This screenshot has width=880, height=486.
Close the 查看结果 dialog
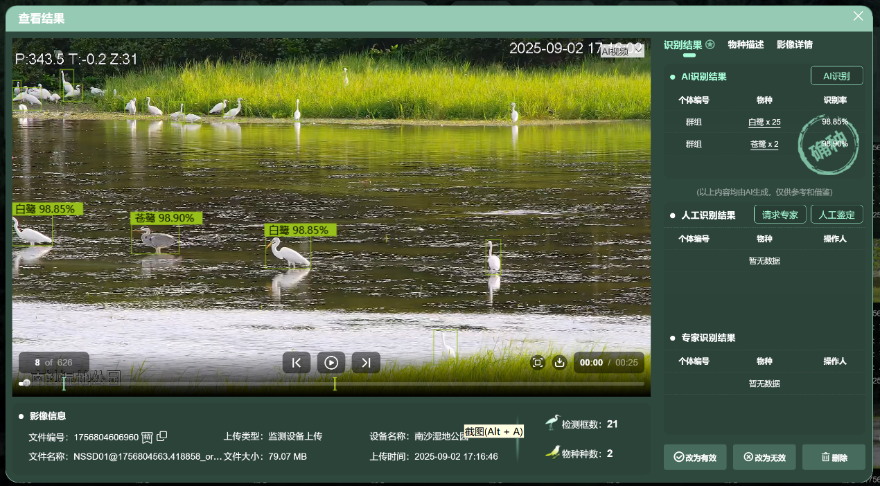858,16
